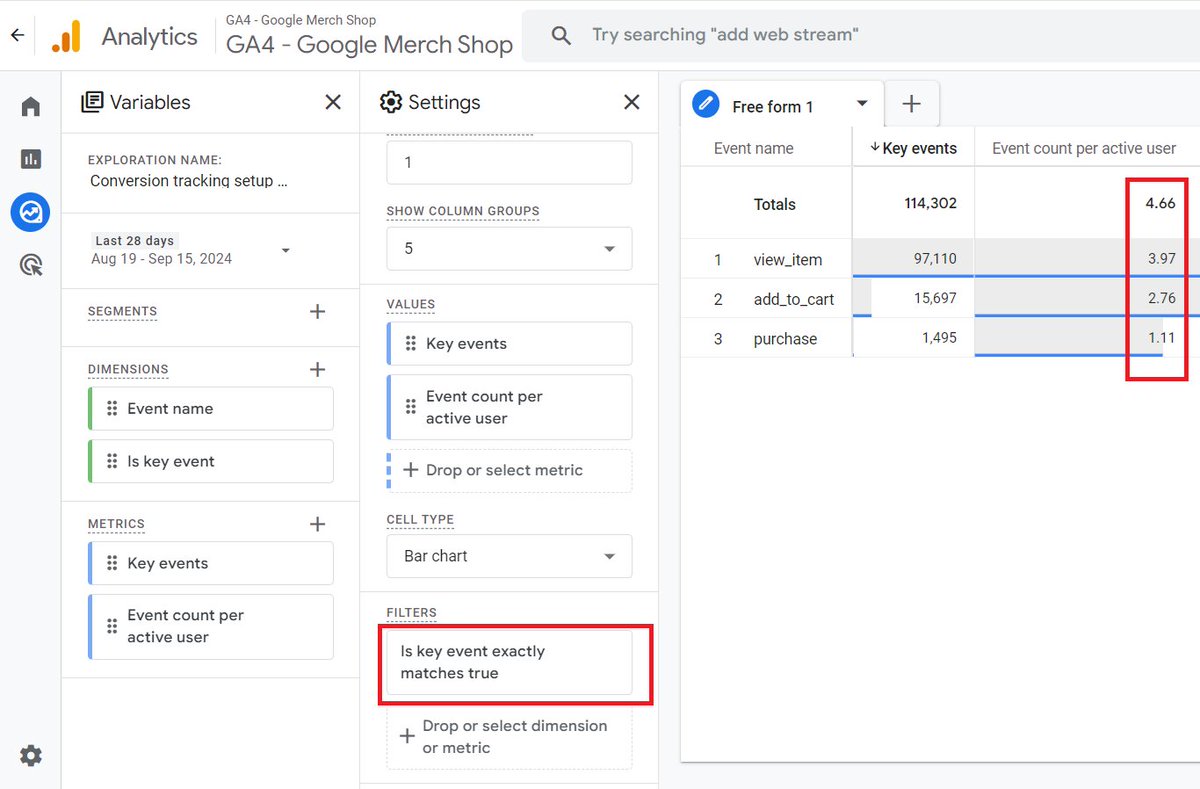Click the Event name column header
1200x789 pixels.
754,148
